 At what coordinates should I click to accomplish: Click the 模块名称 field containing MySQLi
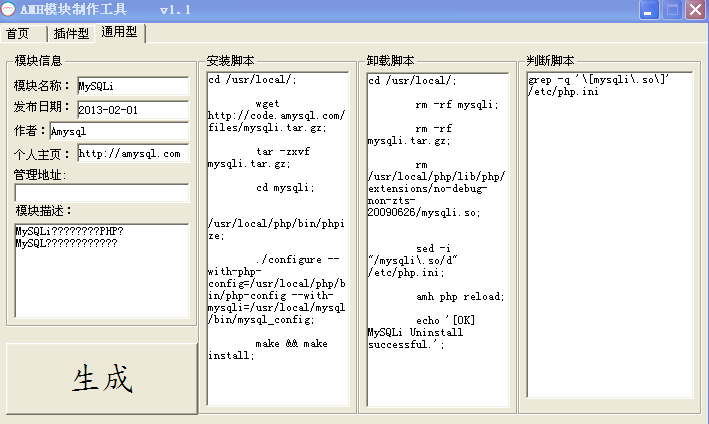pos(132,86)
